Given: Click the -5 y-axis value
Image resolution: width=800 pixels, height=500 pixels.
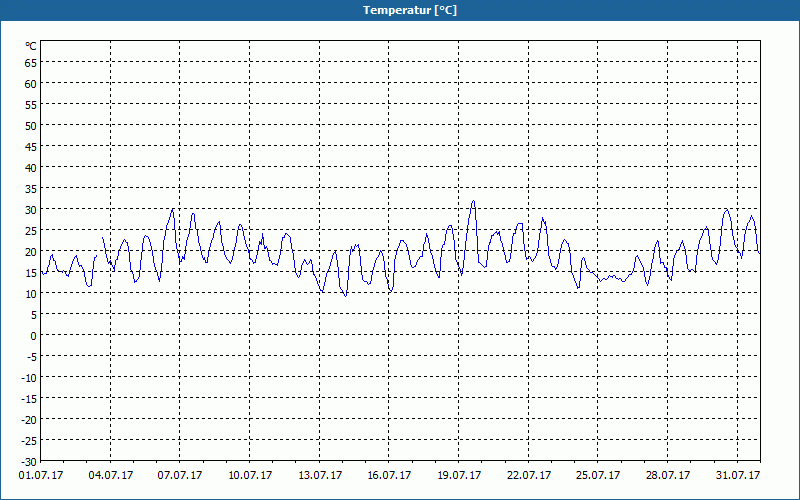Looking at the screenshot, I should coord(32,357).
